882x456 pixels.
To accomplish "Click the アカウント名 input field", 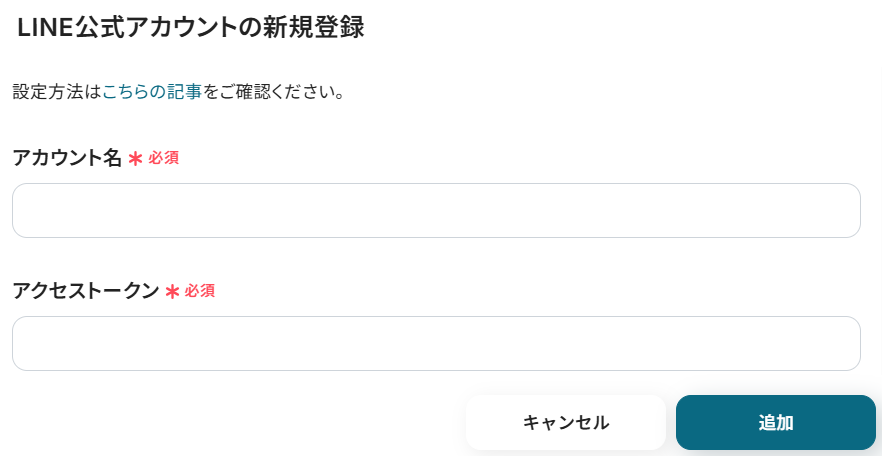I will click(436, 210).
